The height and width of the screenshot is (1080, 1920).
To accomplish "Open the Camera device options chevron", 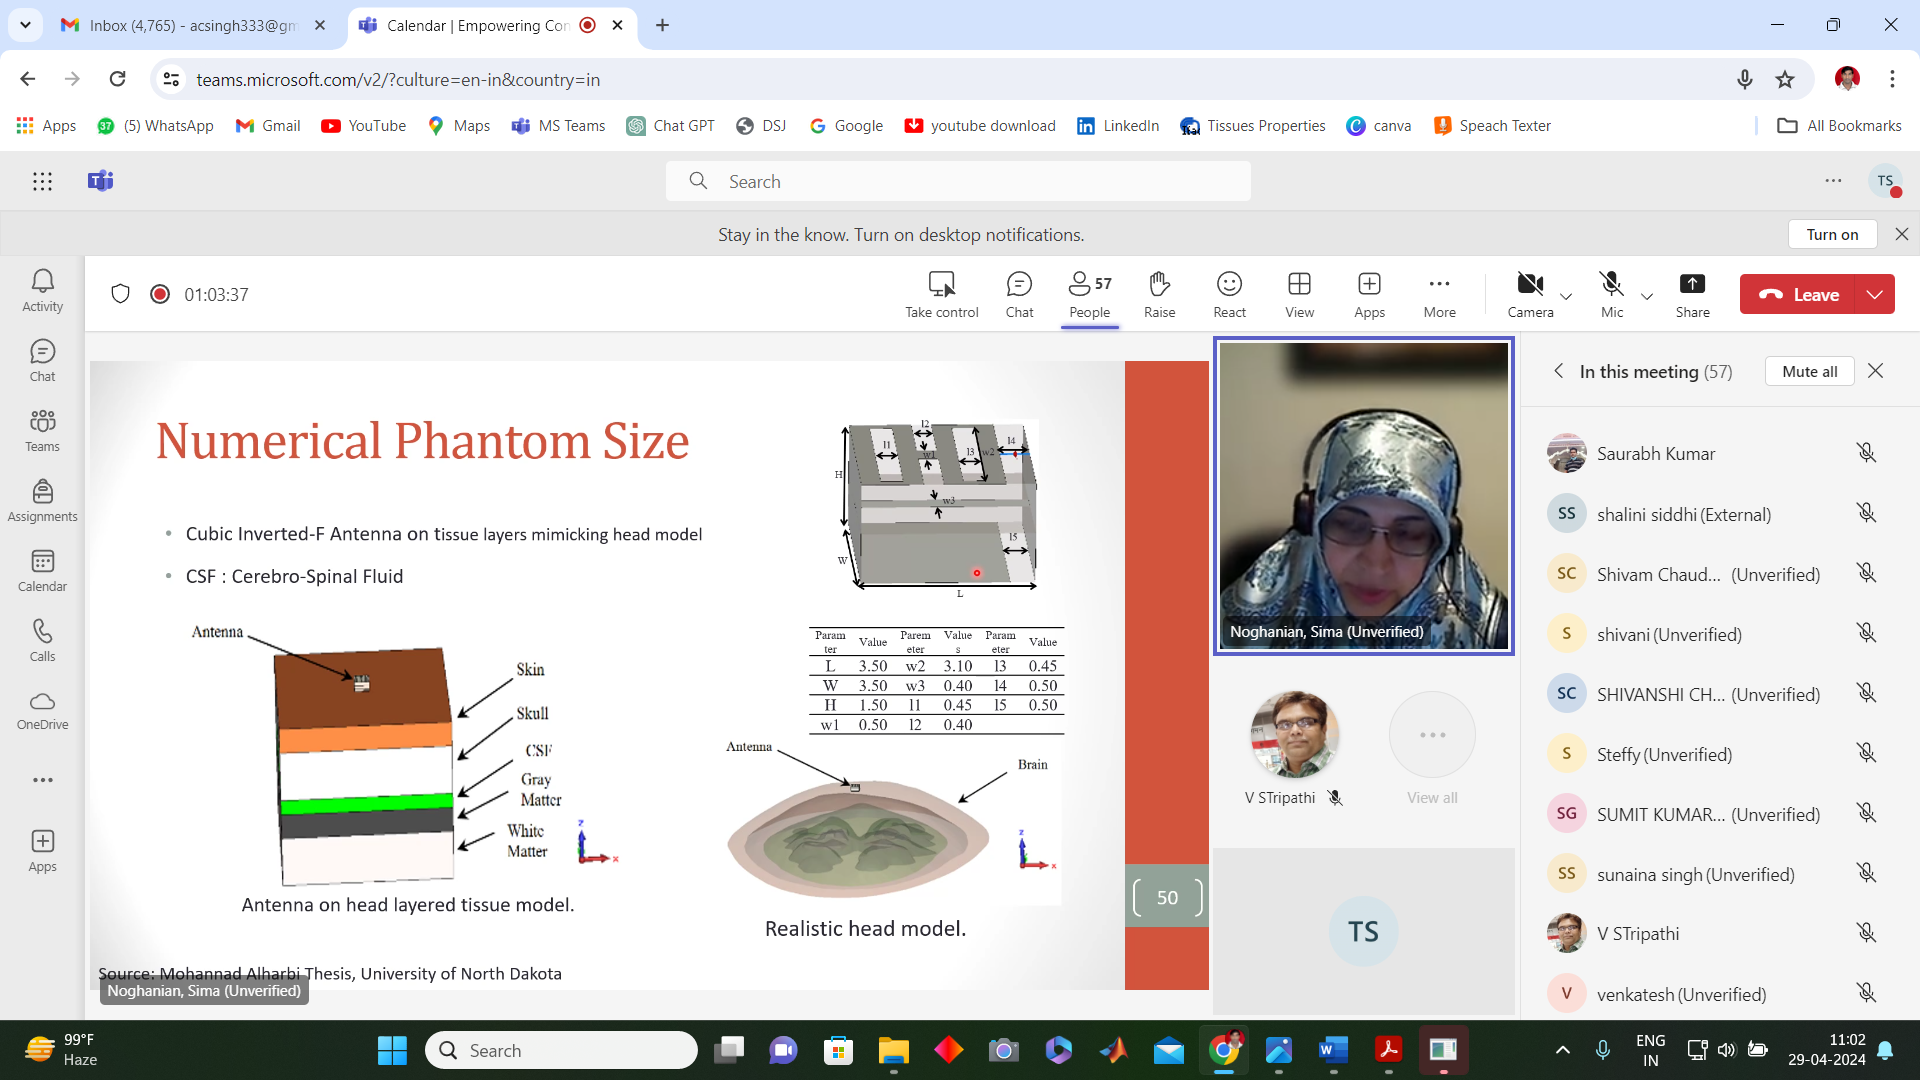I will [1566, 296].
